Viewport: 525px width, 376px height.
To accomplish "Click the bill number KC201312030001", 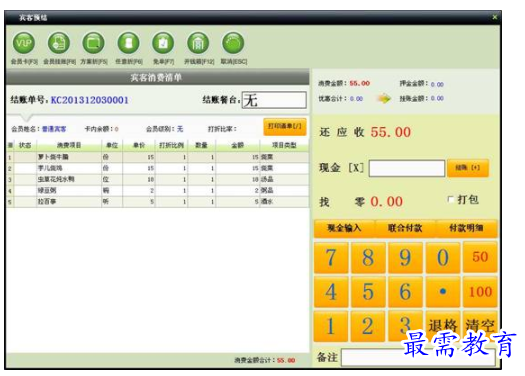I will tap(90, 100).
